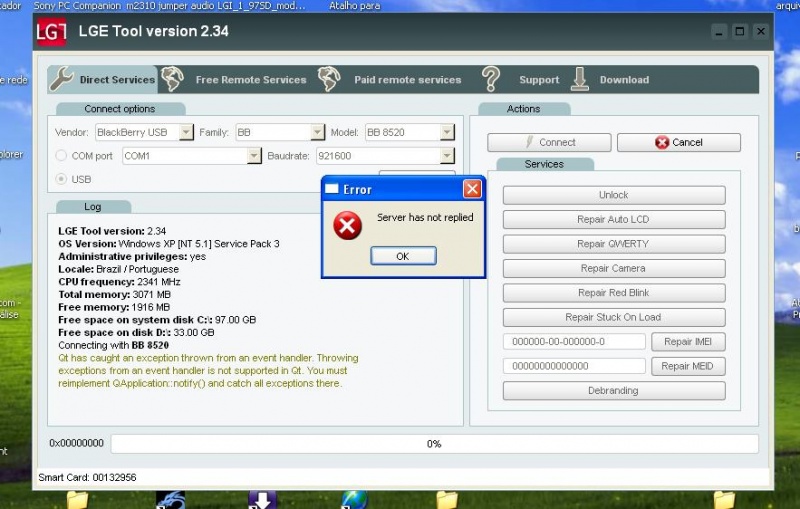Close the Error dialog with red X
The width and height of the screenshot is (800, 509).
472,189
